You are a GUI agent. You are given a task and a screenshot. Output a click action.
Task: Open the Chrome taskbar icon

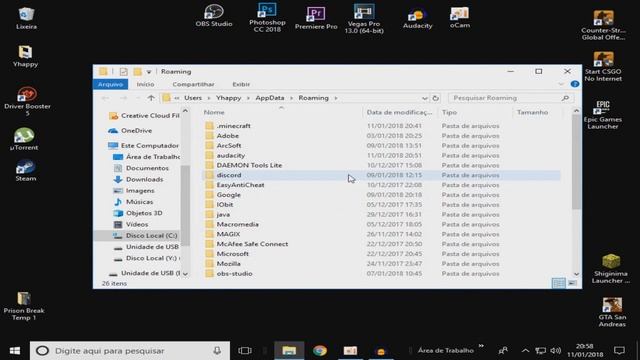[x=320, y=351]
